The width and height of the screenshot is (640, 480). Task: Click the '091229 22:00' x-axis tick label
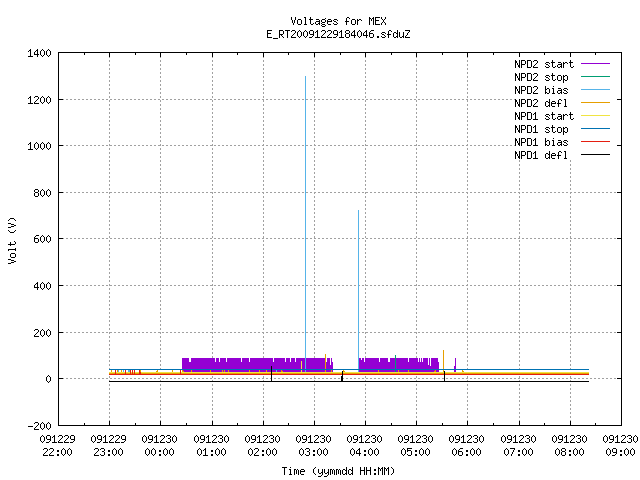58,446
